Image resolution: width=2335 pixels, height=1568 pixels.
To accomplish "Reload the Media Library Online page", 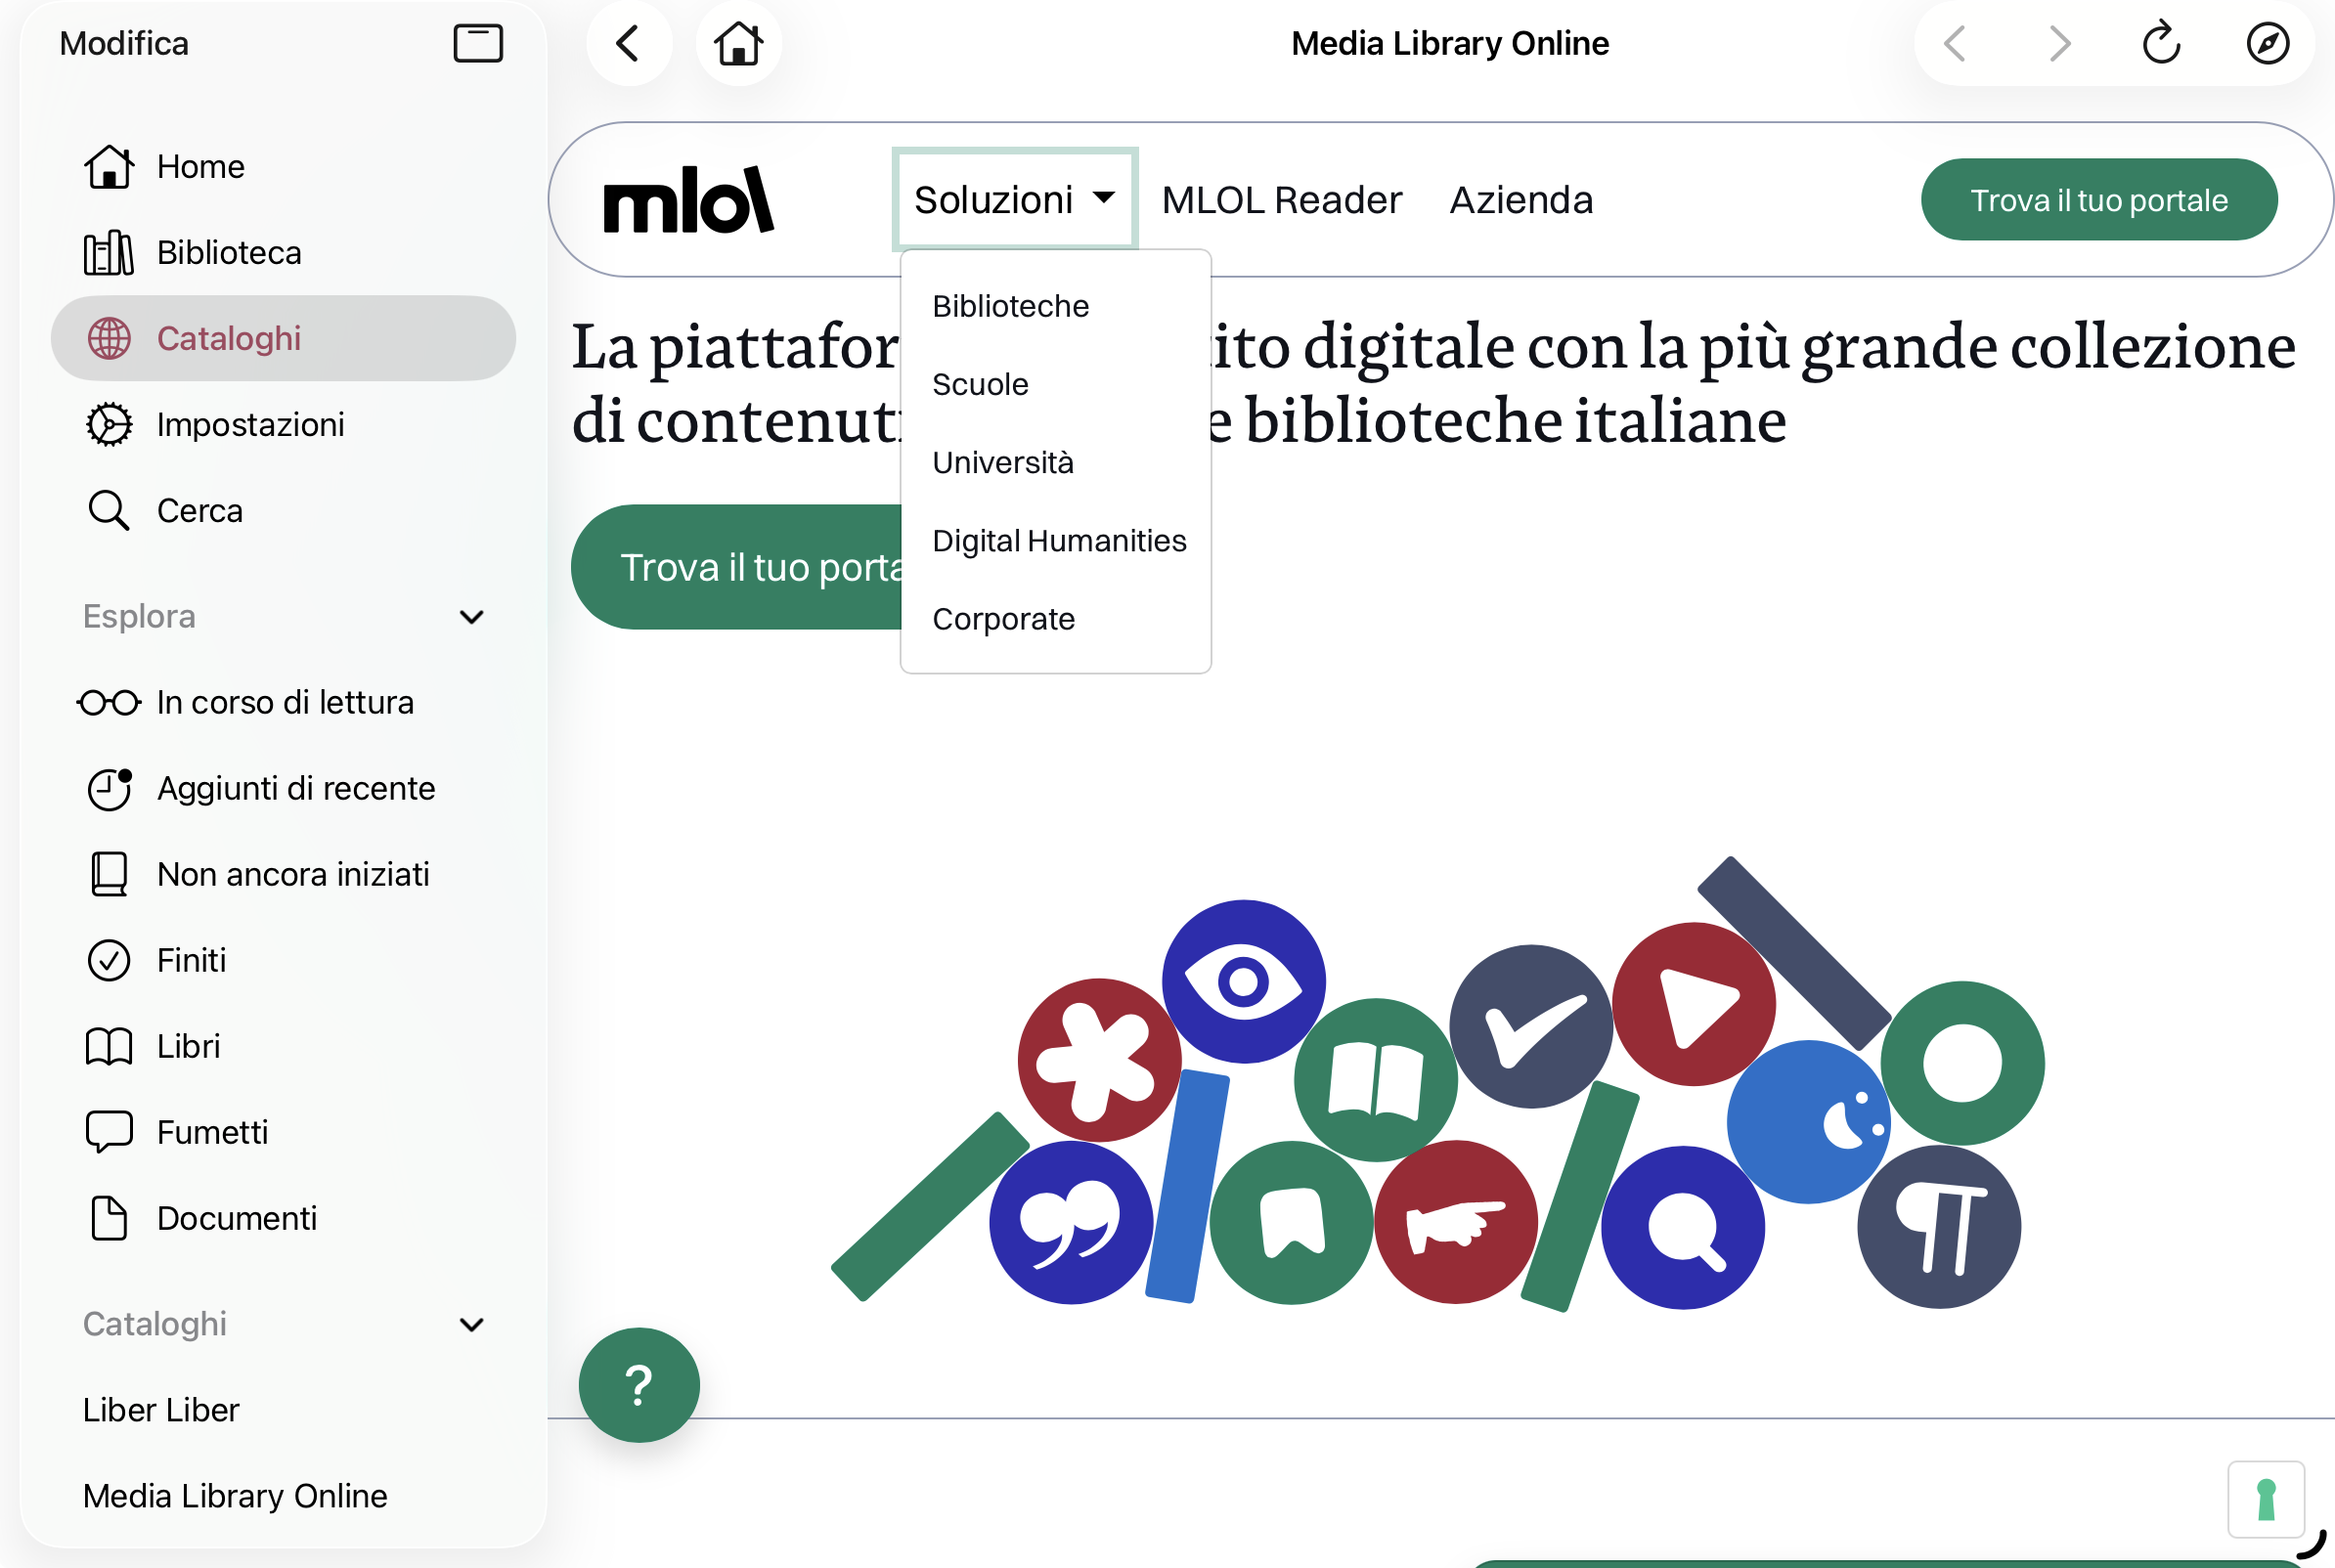I will click(2162, 44).
